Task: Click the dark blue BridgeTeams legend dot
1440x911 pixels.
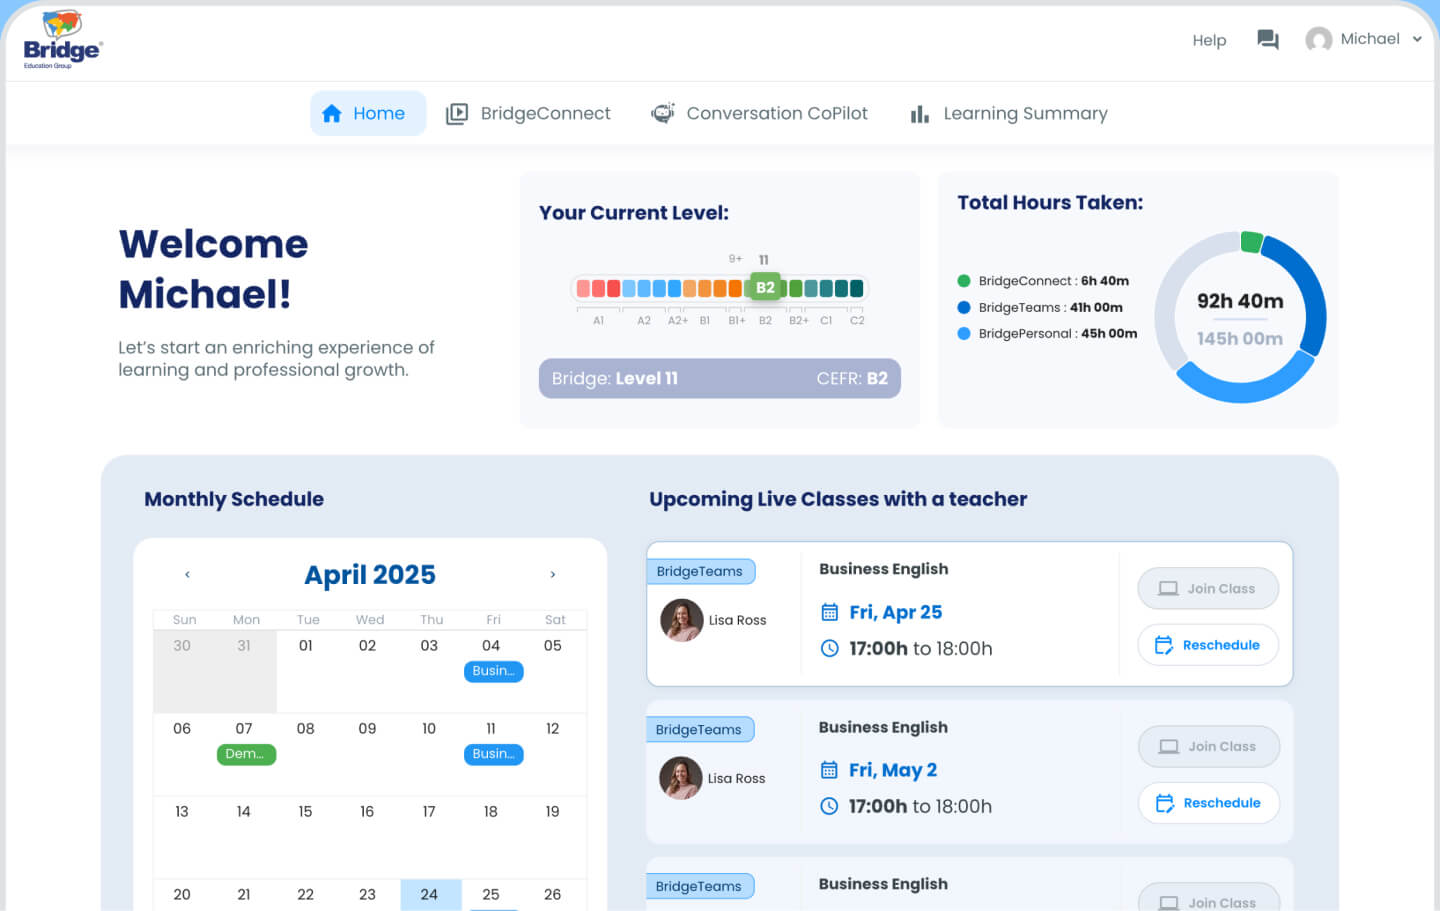Action: 964,307
